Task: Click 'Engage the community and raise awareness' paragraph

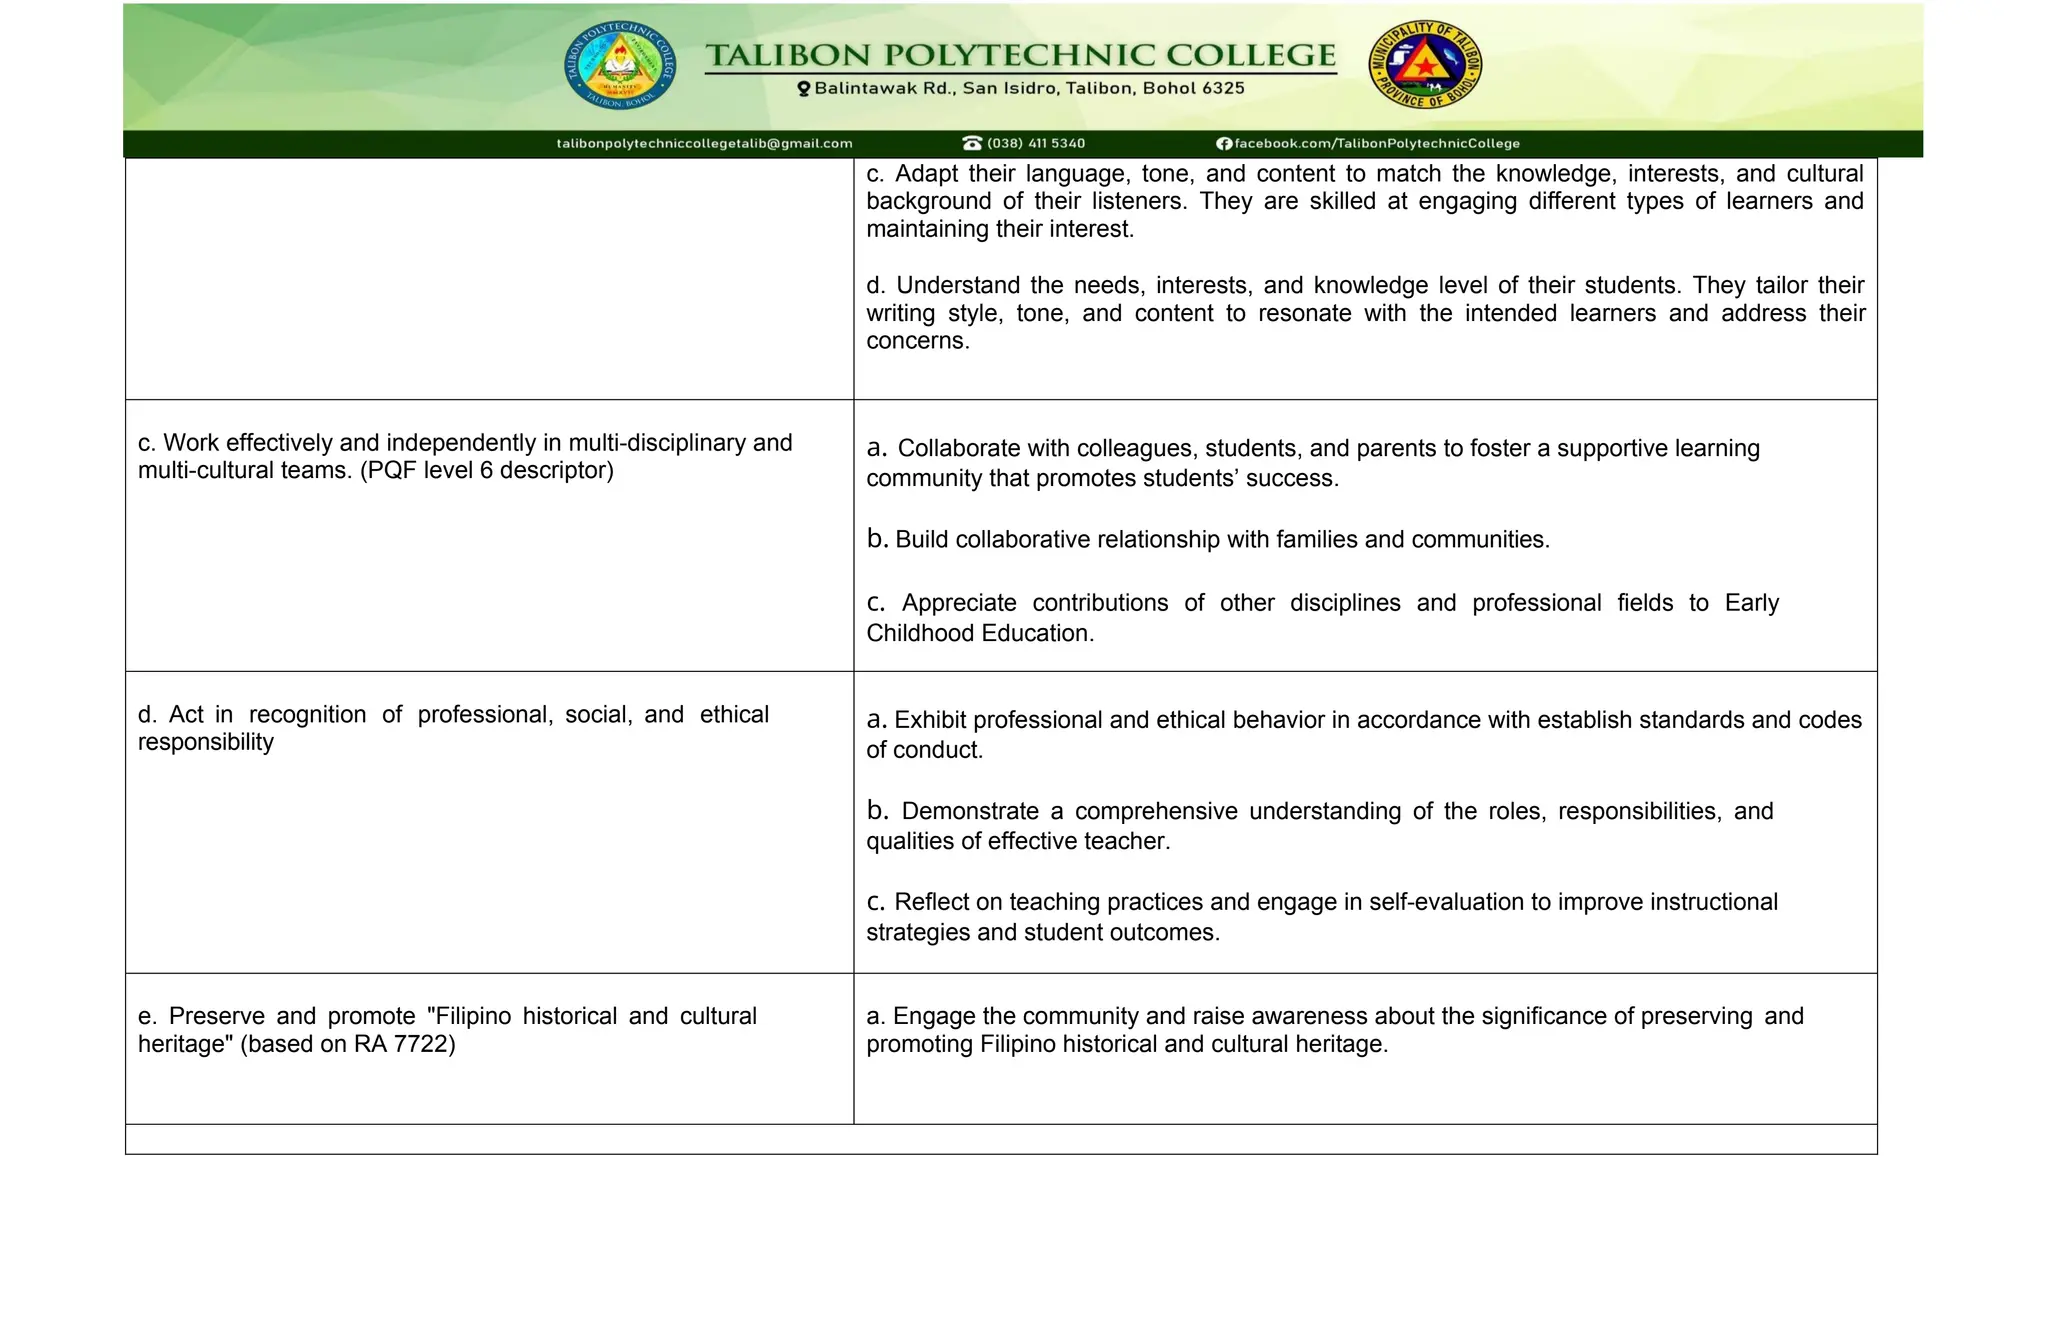Action: pos(1334,1030)
